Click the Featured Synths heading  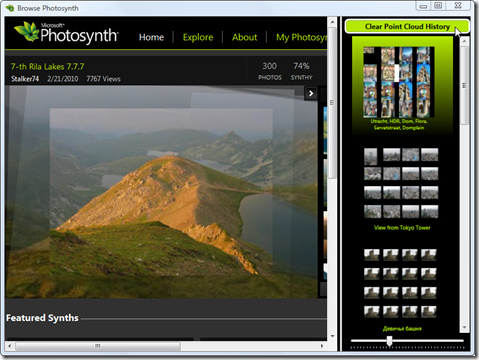click(42, 318)
